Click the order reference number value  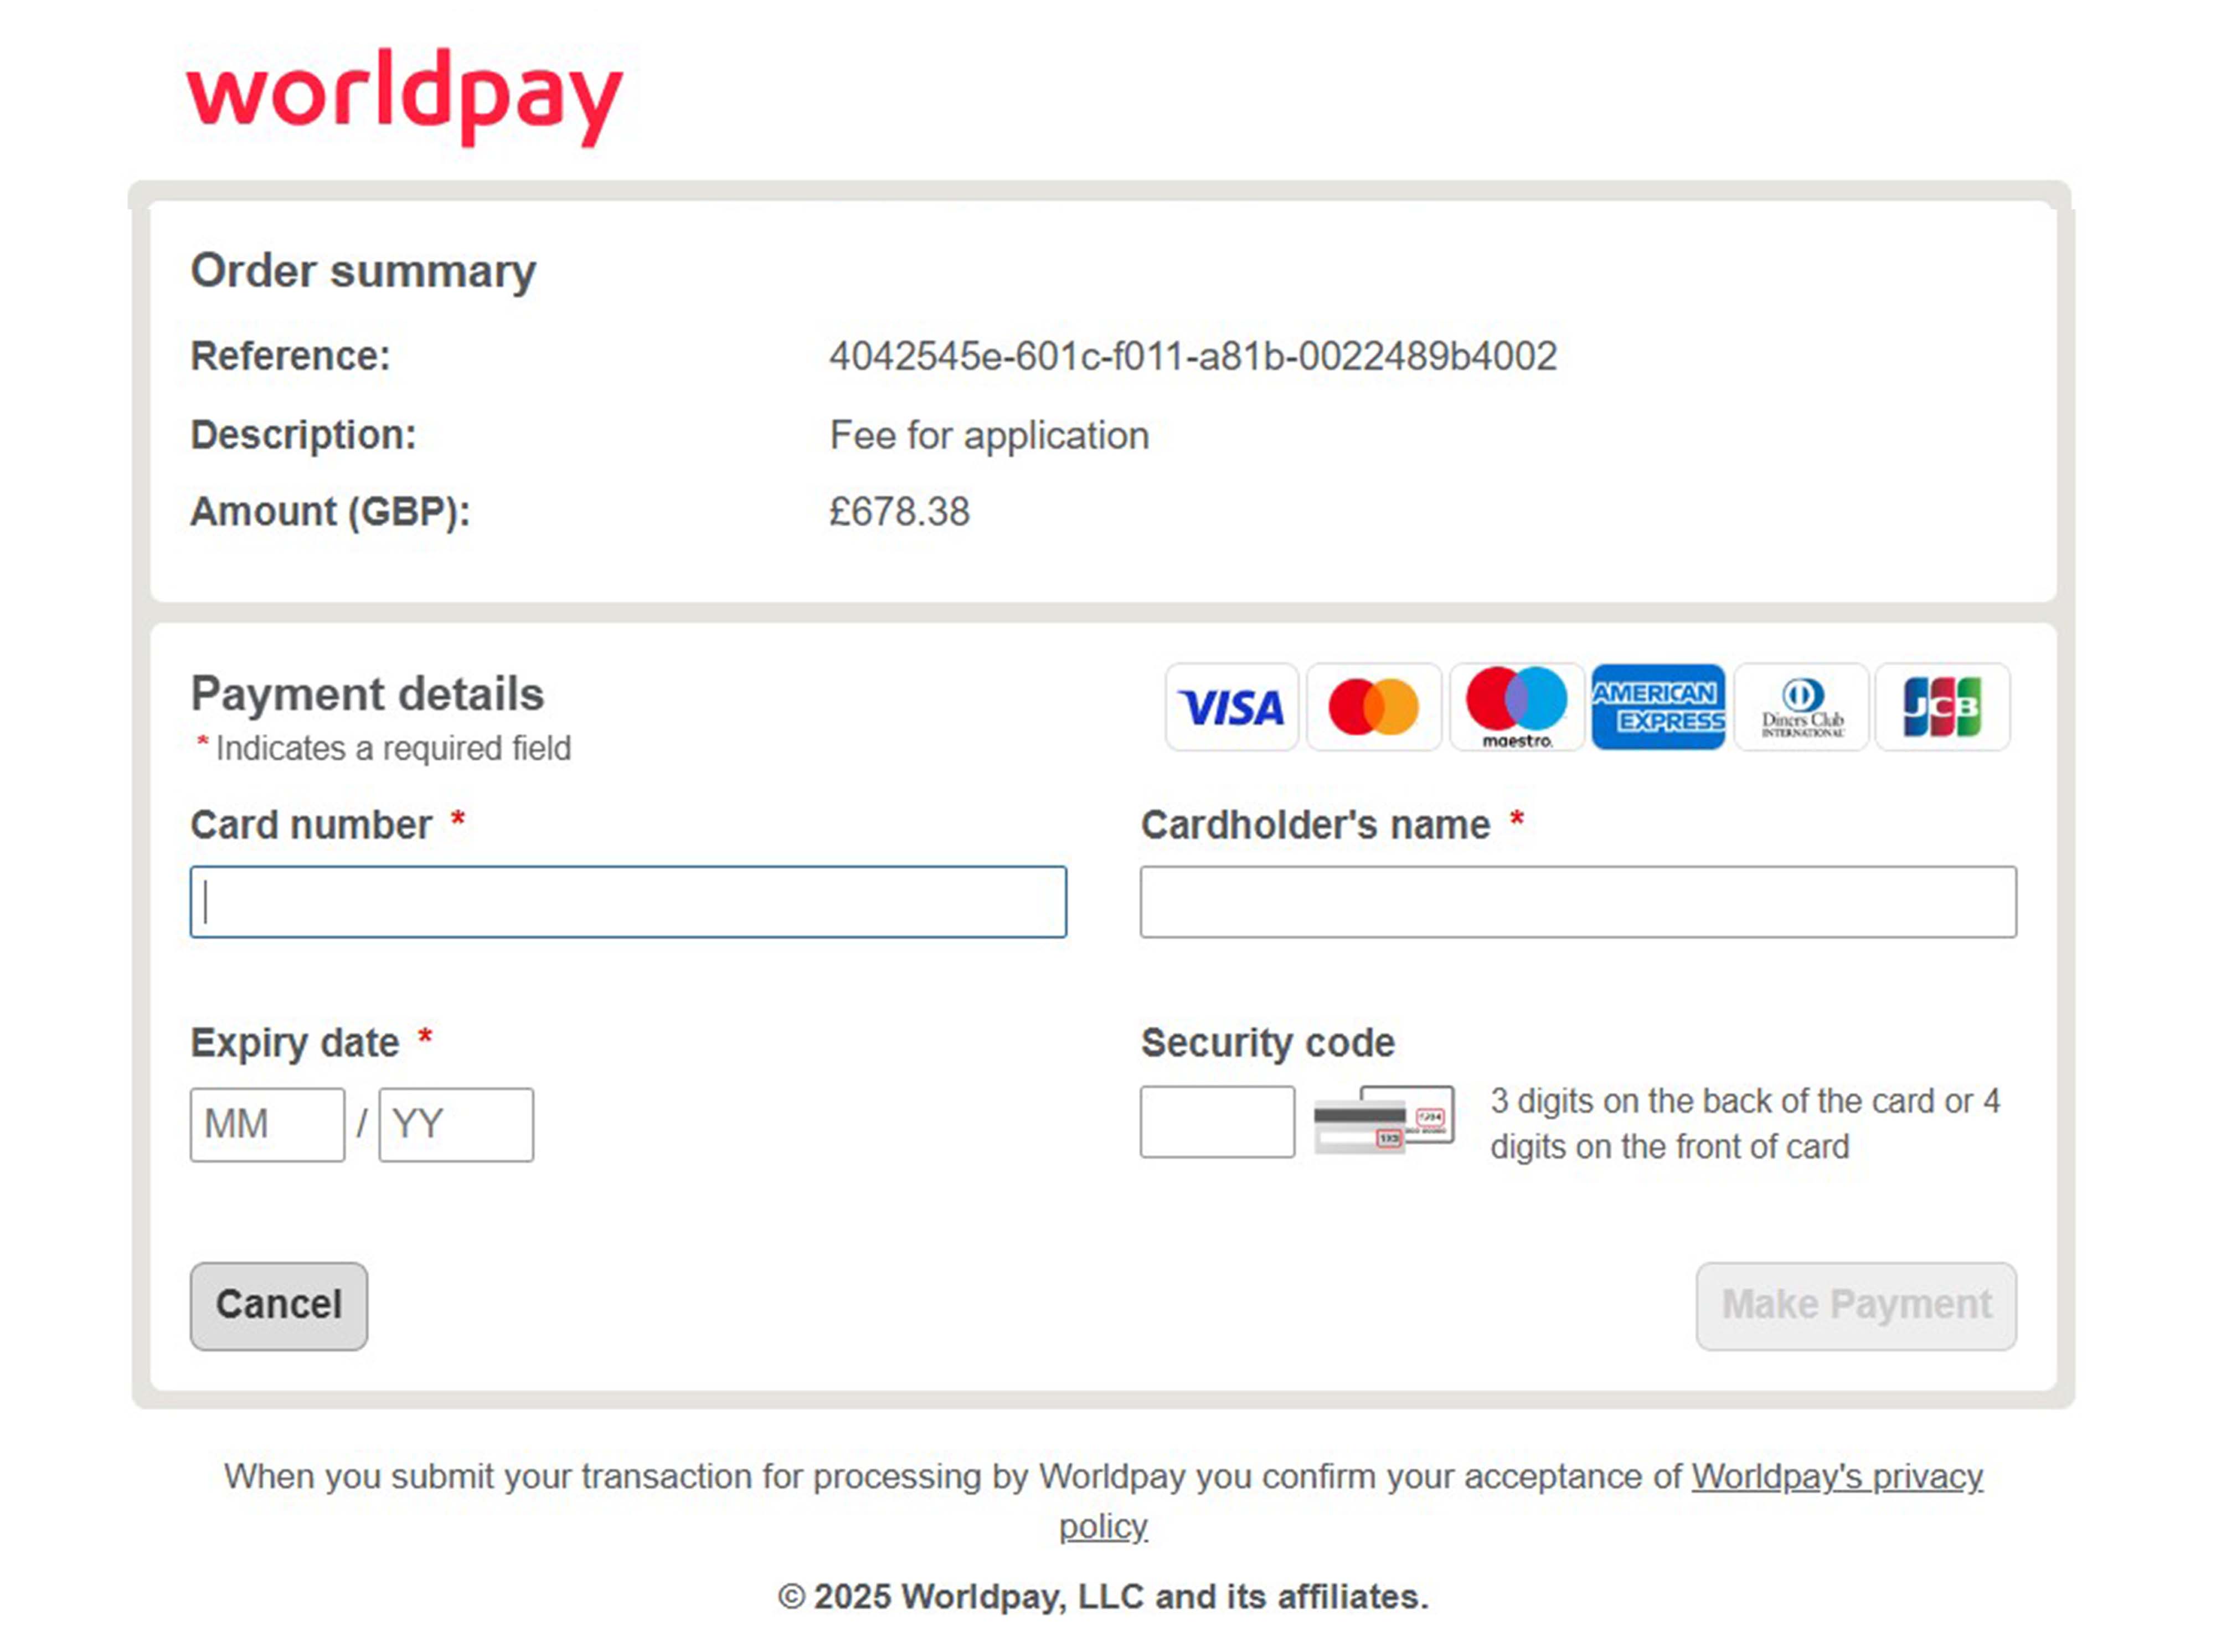(1193, 357)
